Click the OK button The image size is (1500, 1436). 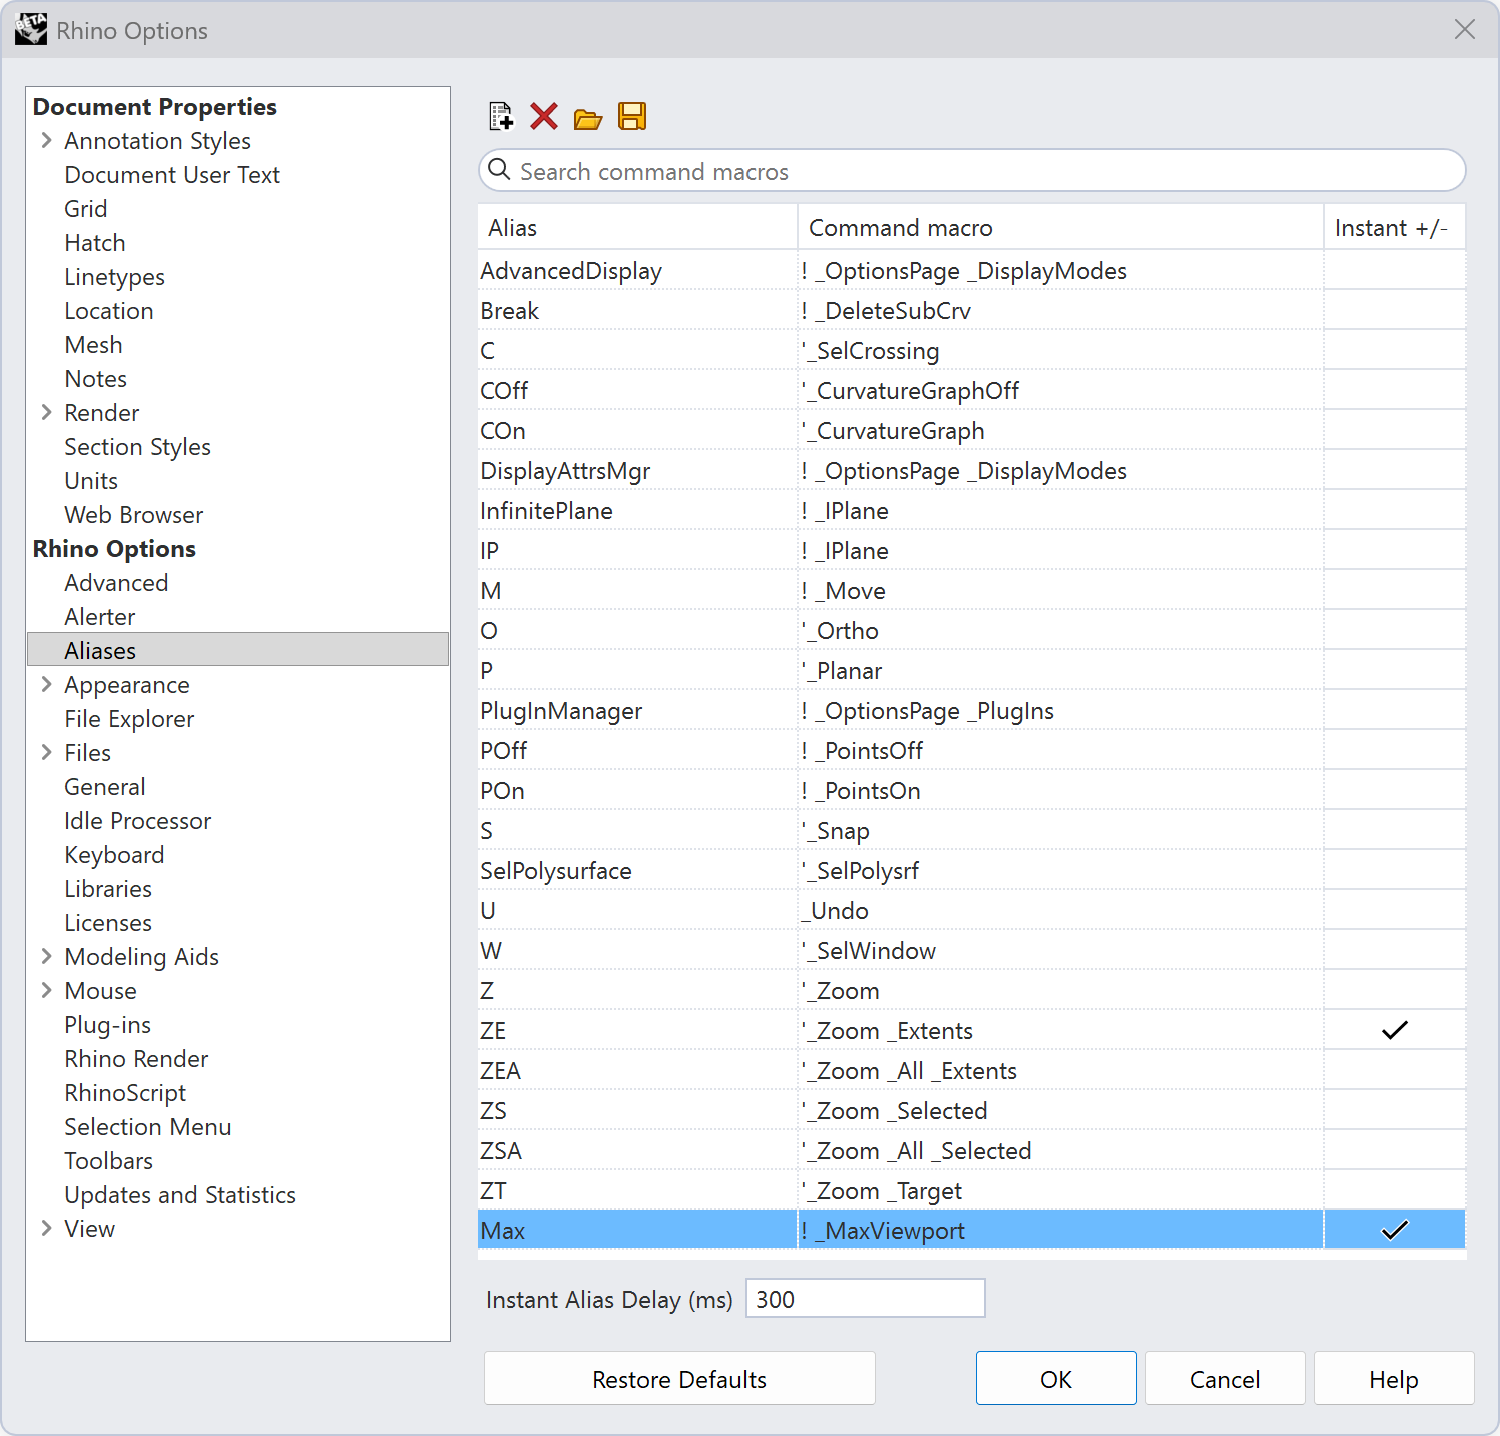pos(1056,1379)
